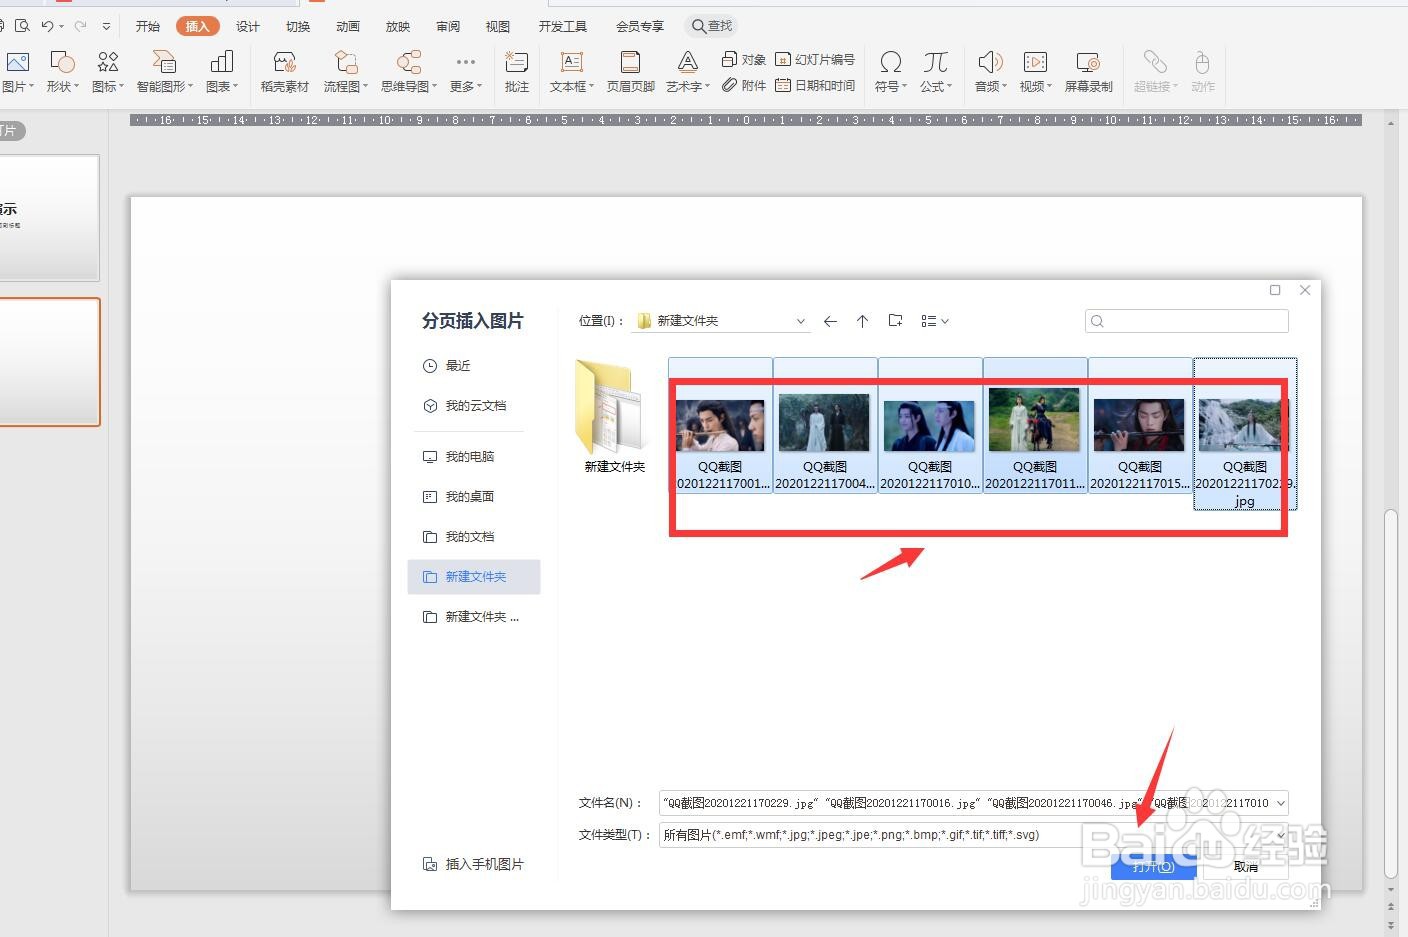This screenshot has height=937, width=1408.
Task: Select image QQ截图2020122117004...
Action: point(825,425)
